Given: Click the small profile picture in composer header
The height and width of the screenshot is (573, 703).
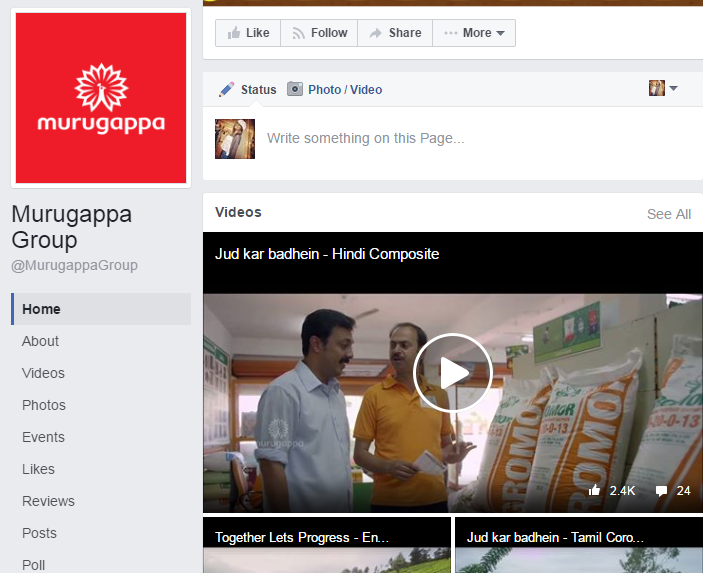Looking at the screenshot, I should (x=657, y=88).
